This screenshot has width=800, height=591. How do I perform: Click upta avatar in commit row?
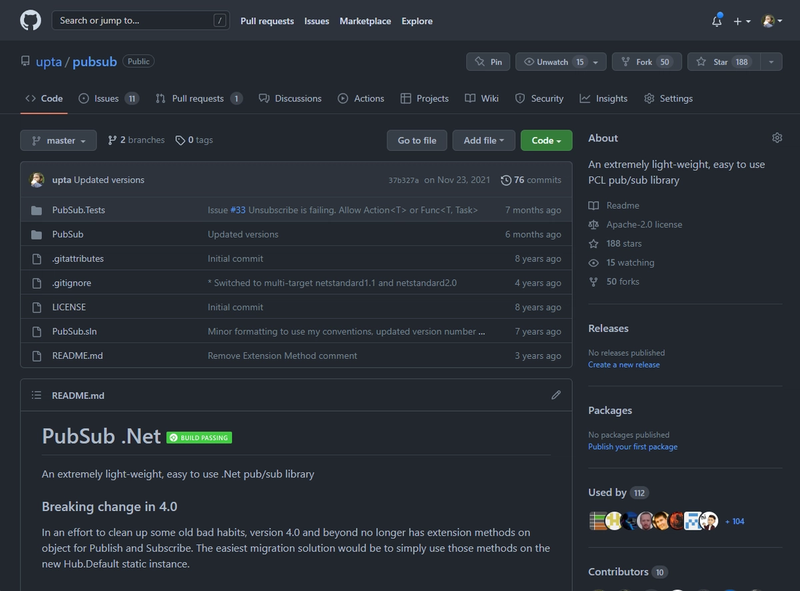point(37,180)
